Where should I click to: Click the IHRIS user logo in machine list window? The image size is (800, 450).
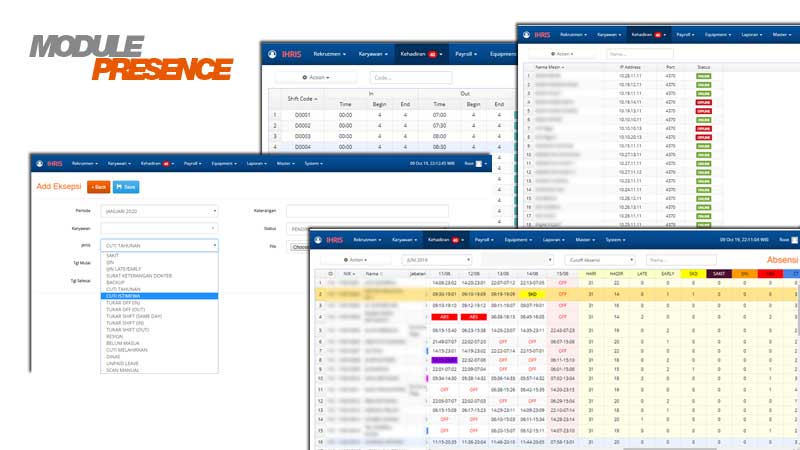(526, 35)
